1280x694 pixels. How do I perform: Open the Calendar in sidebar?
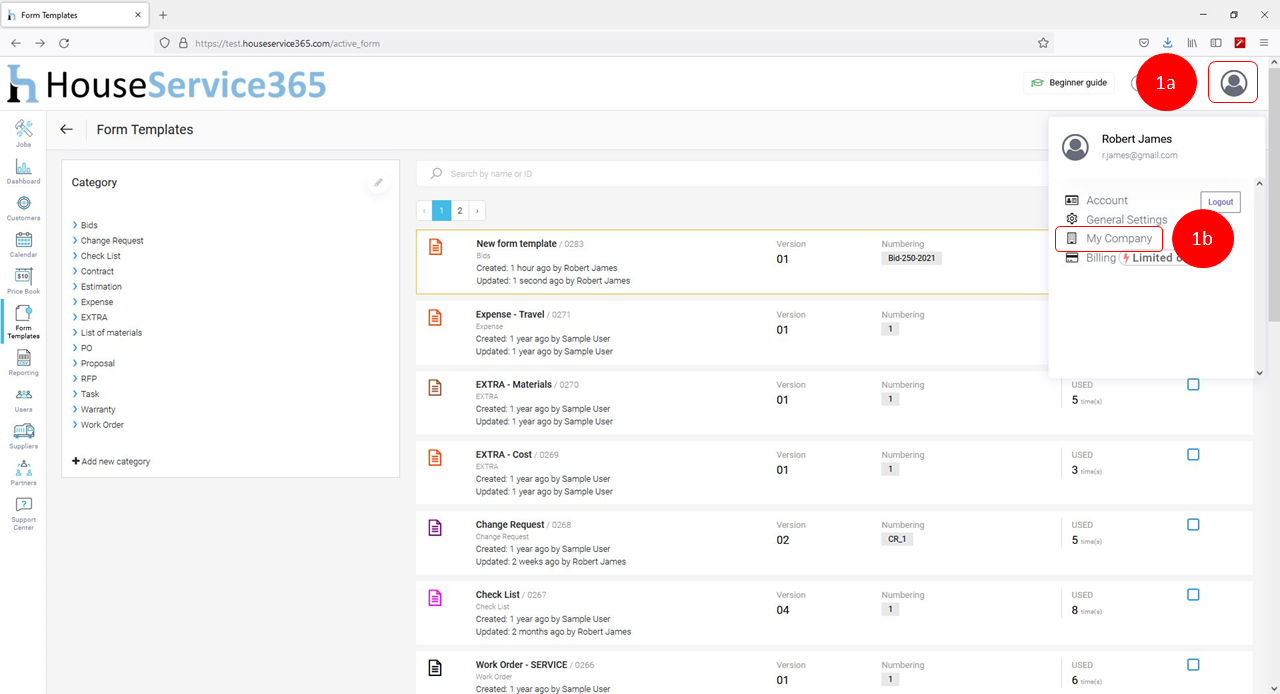(23, 245)
